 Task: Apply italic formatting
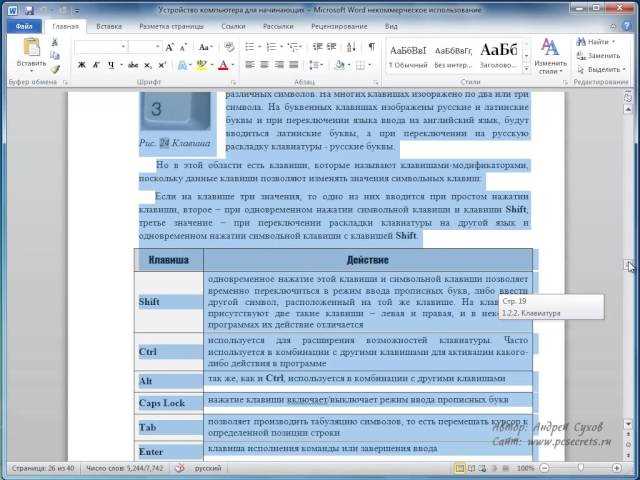96,65
